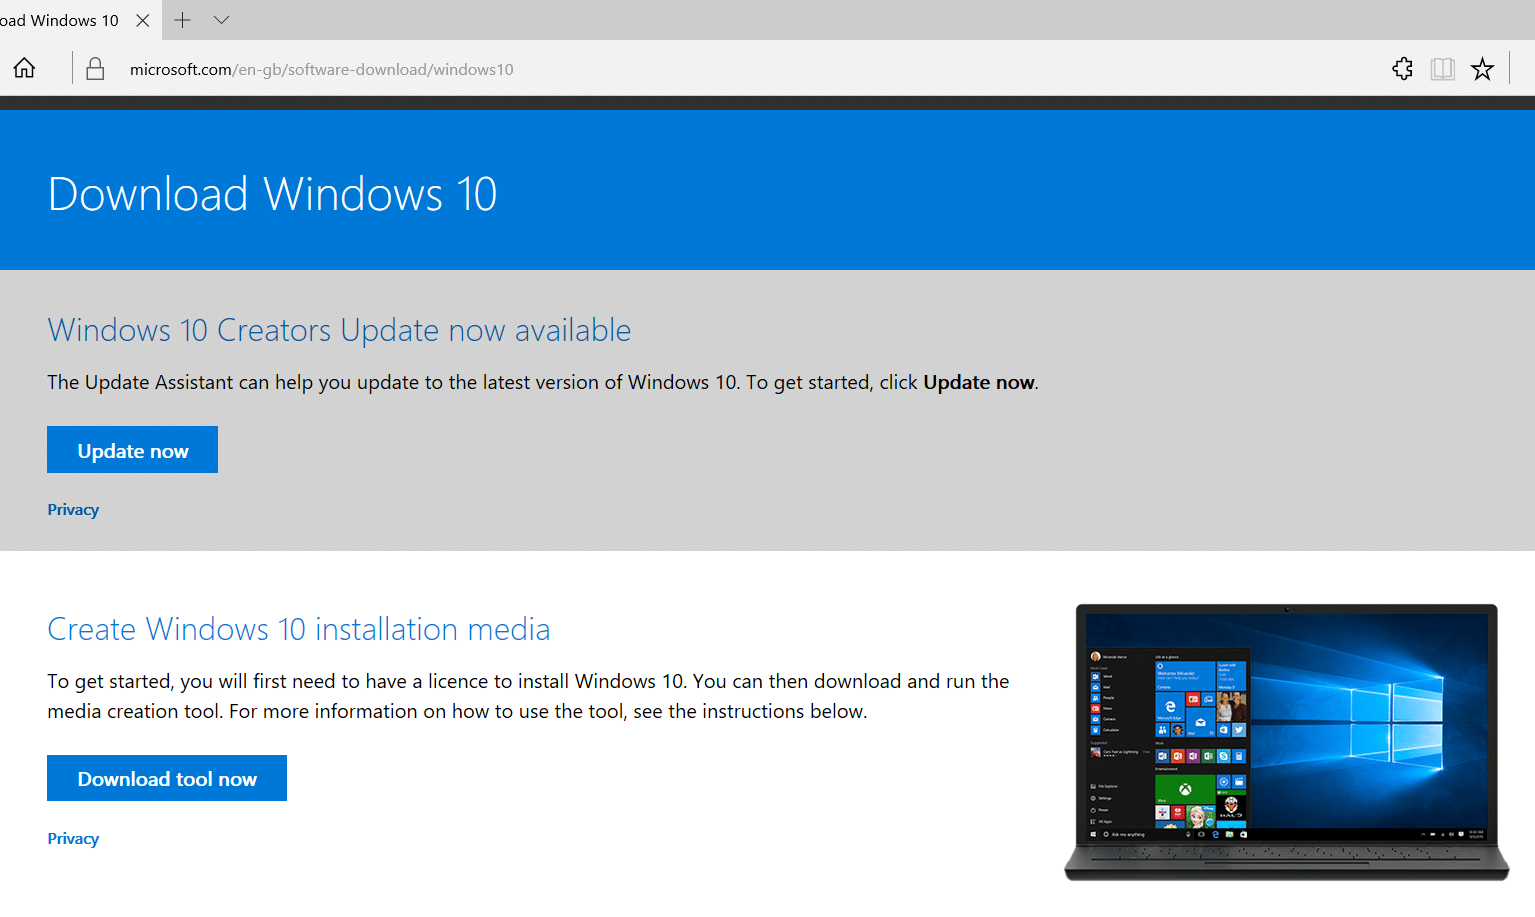The width and height of the screenshot is (1535, 917).
Task: Click the media creation tool description paragraph
Action: (x=528, y=696)
